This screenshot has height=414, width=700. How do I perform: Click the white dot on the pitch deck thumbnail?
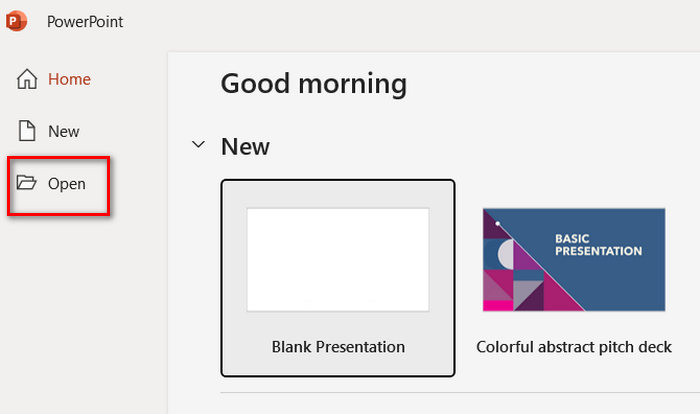coord(498,222)
